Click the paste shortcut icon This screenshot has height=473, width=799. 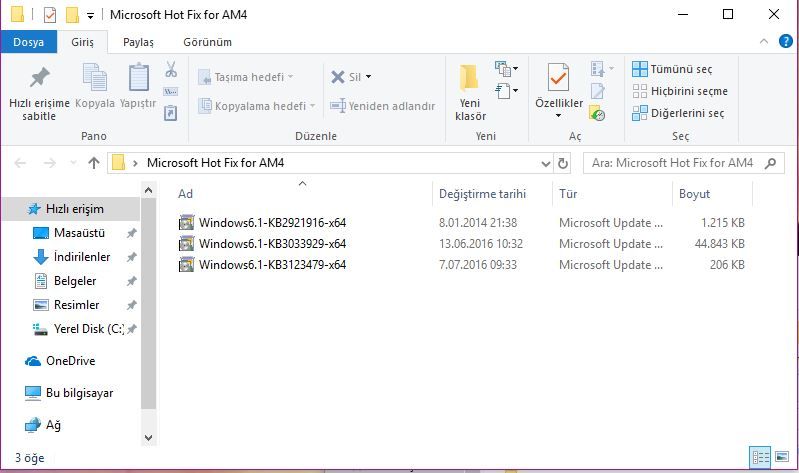pyautogui.click(x=170, y=113)
